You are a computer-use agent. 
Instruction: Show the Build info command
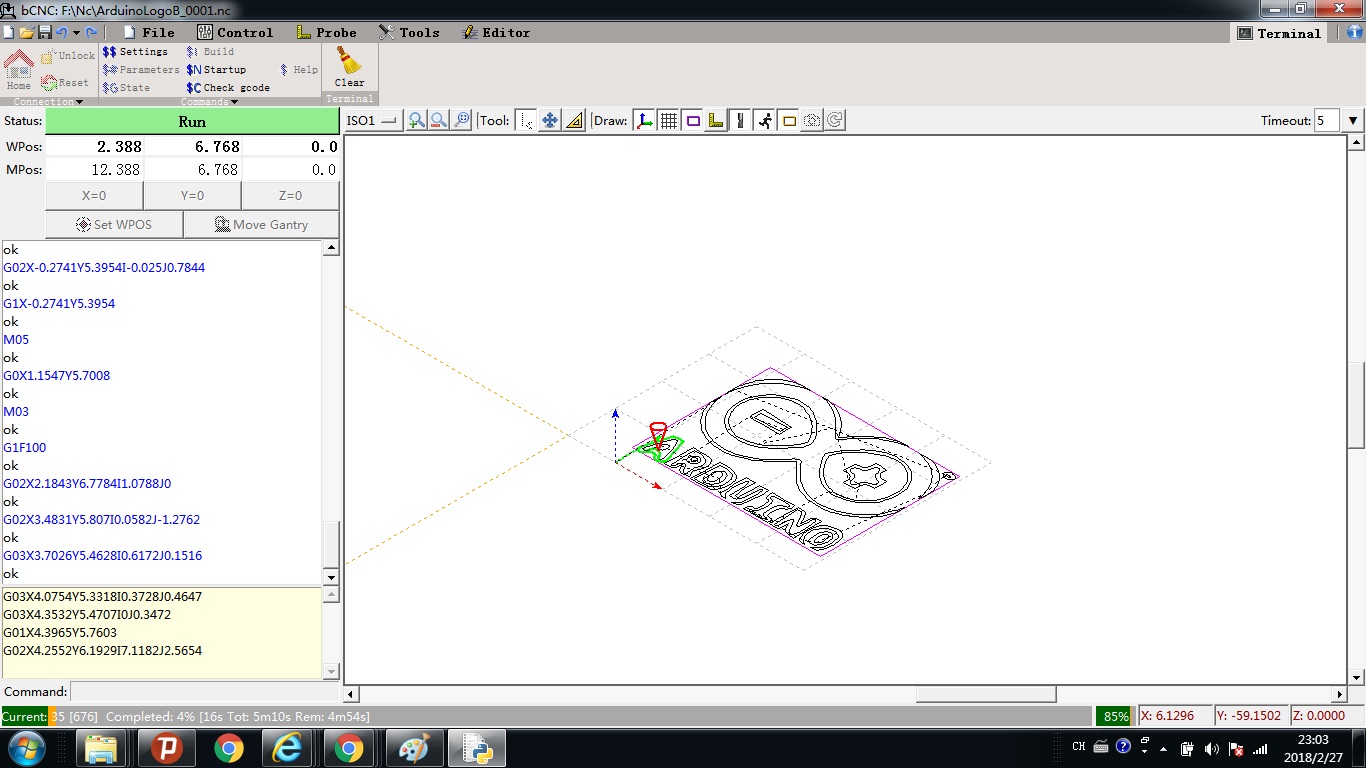click(x=210, y=52)
